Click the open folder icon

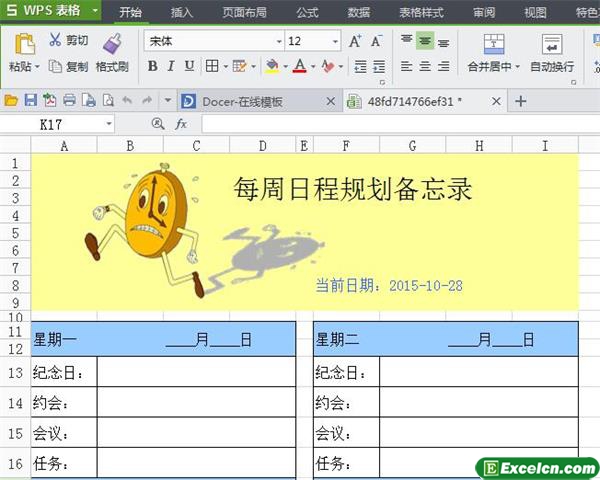click(11, 101)
